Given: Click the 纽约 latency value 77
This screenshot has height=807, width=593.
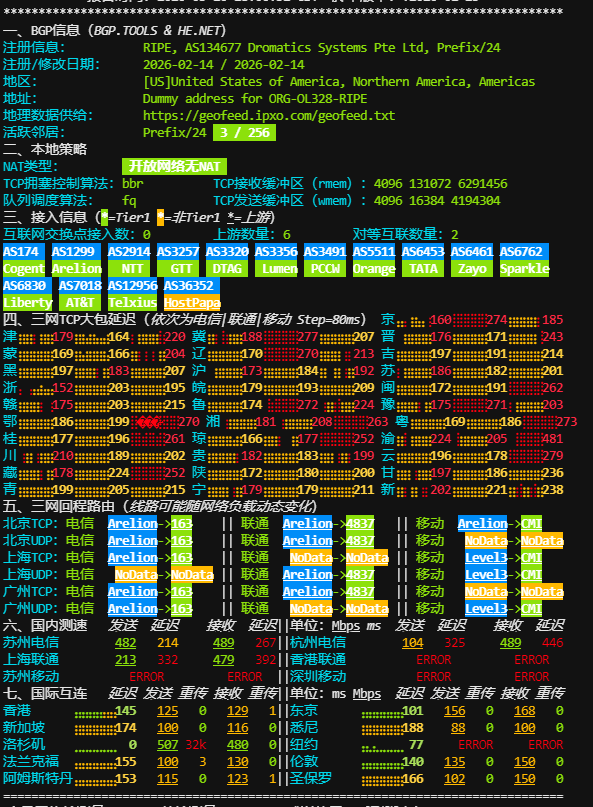Looking at the screenshot, I should point(416,745).
